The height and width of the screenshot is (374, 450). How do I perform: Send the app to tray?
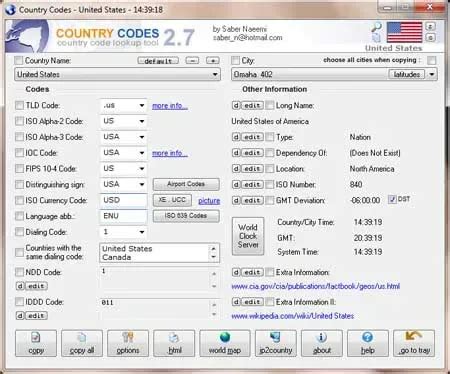pos(414,343)
